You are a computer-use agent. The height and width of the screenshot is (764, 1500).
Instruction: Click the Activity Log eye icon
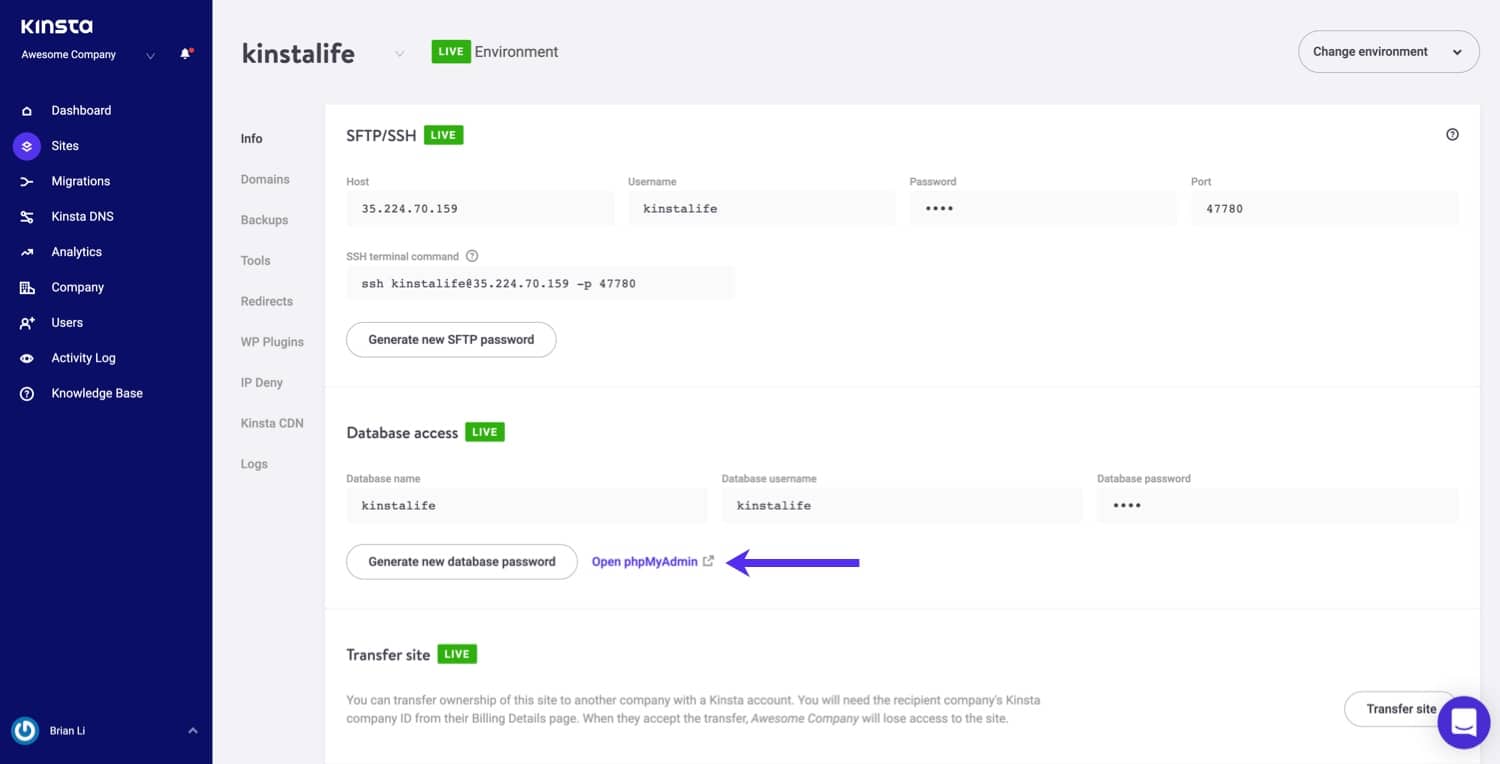click(27, 358)
